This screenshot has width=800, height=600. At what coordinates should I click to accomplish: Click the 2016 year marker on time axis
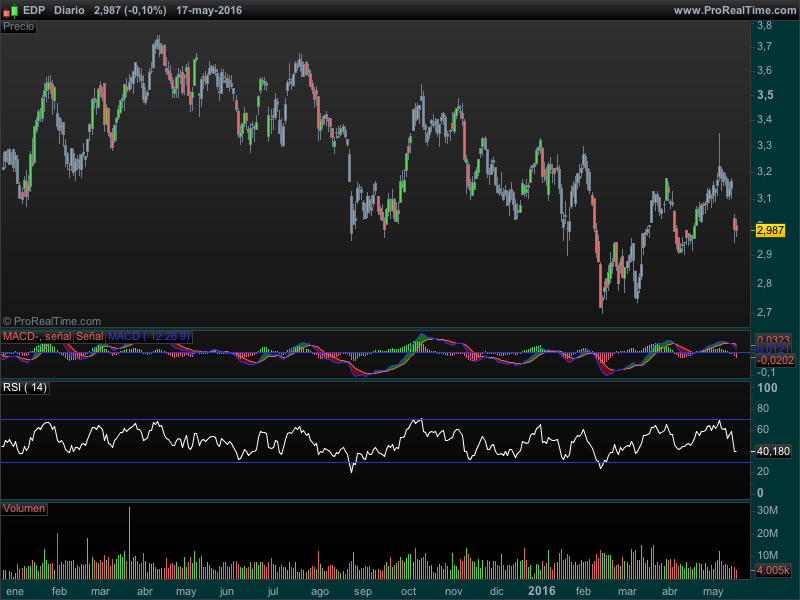click(541, 591)
